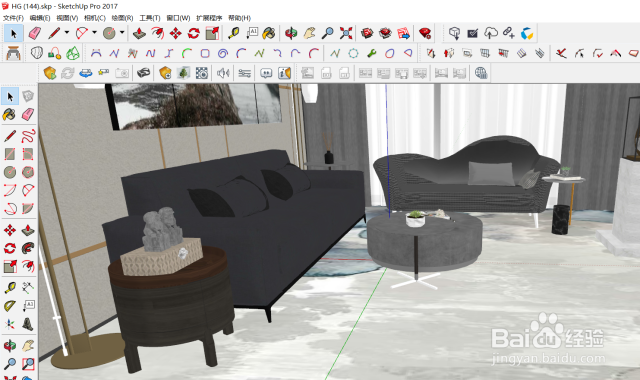640x380 pixels.
Task: Select the Pencil line tool in top toolbar
Action: [53, 33]
